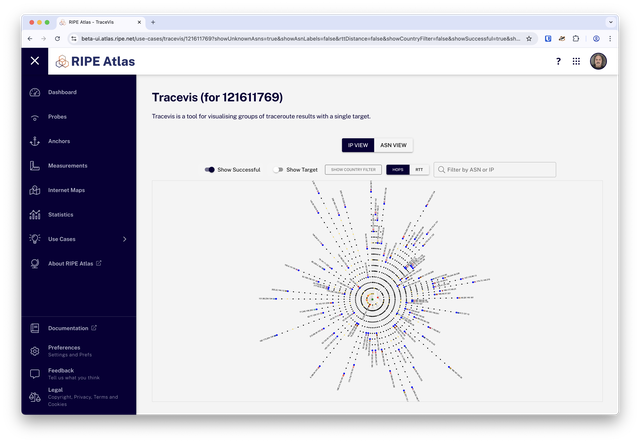Open the Chrome three-dot menu
The height and width of the screenshot is (443, 640).
point(610,38)
